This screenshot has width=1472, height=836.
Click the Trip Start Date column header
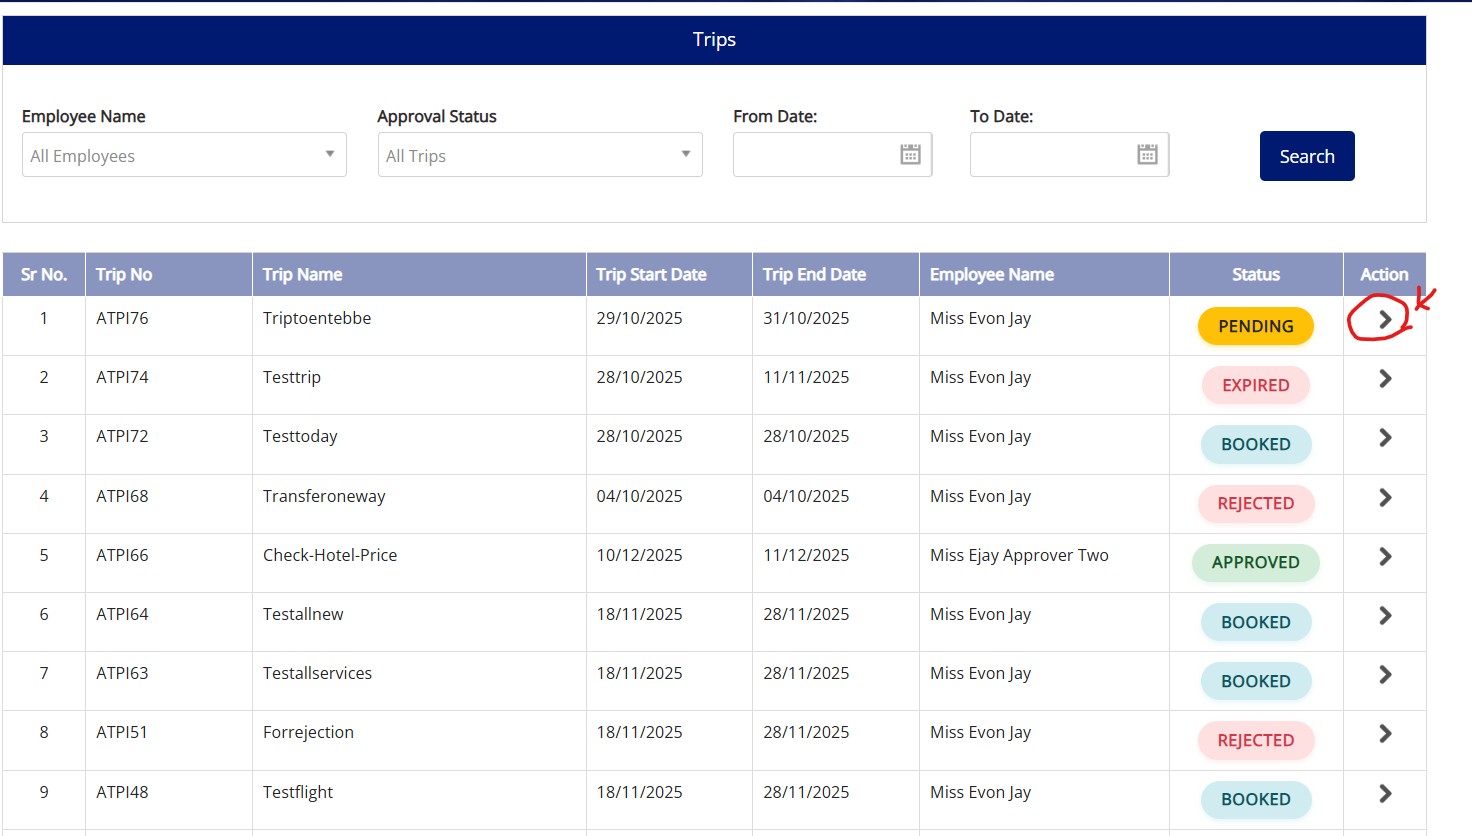651,275
